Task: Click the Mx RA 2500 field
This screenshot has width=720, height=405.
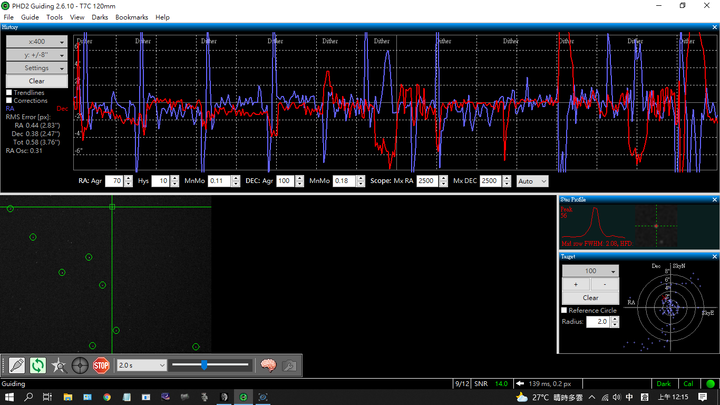Action: pos(428,181)
